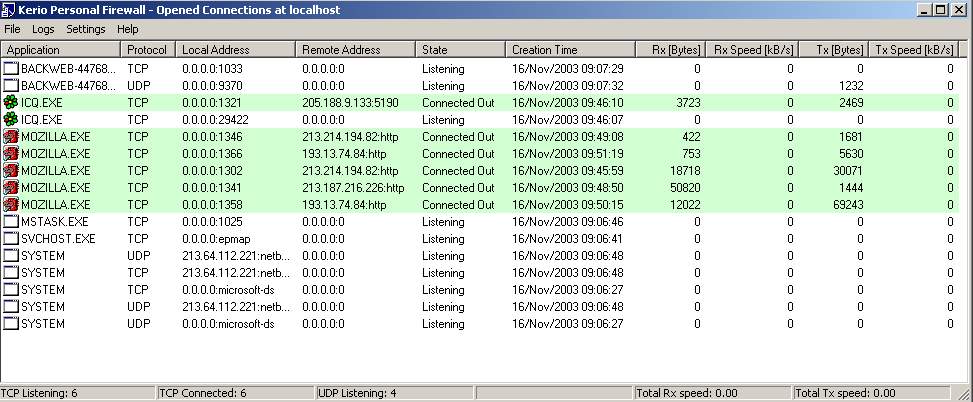Sort by the Tx [Bytes] column header
This screenshot has width=973, height=402.
click(834, 50)
